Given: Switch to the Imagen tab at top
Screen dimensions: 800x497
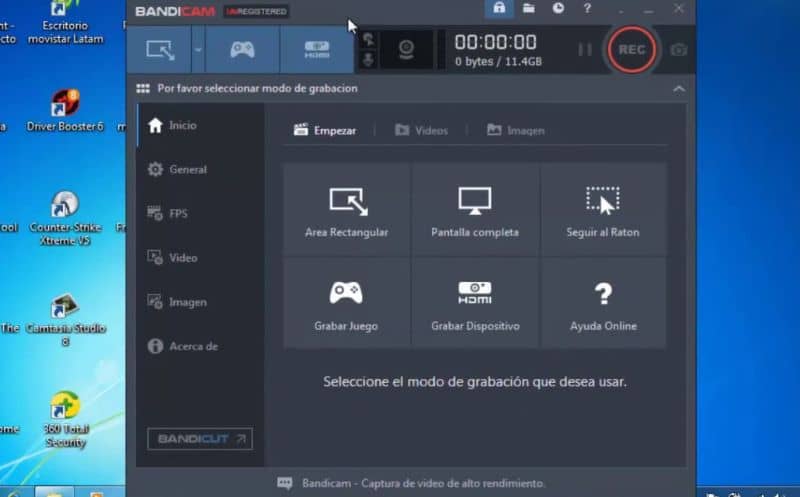Looking at the screenshot, I should pyautogui.click(x=515, y=131).
